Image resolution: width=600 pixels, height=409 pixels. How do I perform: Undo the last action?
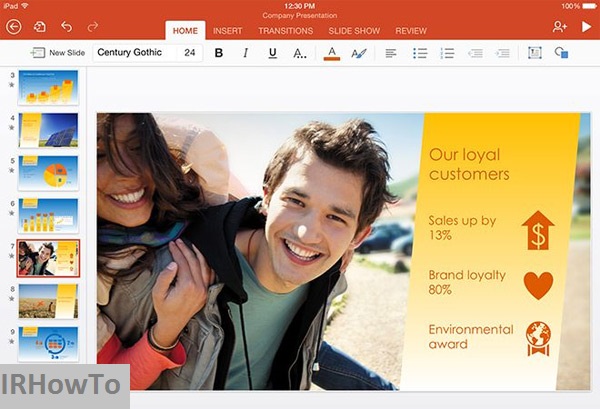click(67, 28)
